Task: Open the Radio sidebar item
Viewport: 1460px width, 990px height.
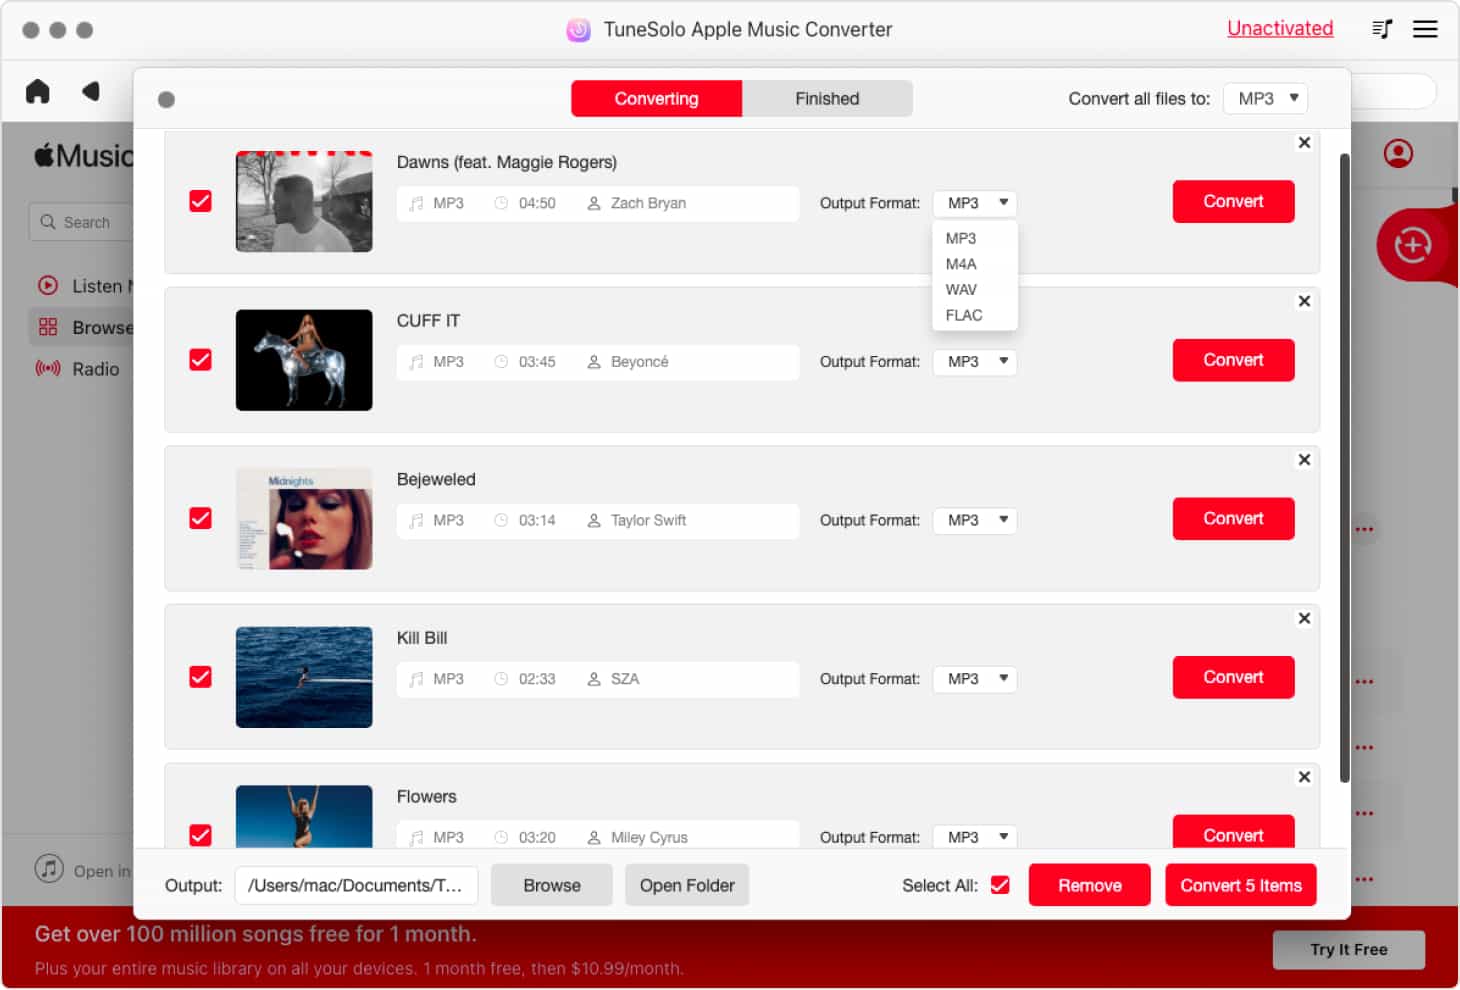Action: click(x=78, y=369)
